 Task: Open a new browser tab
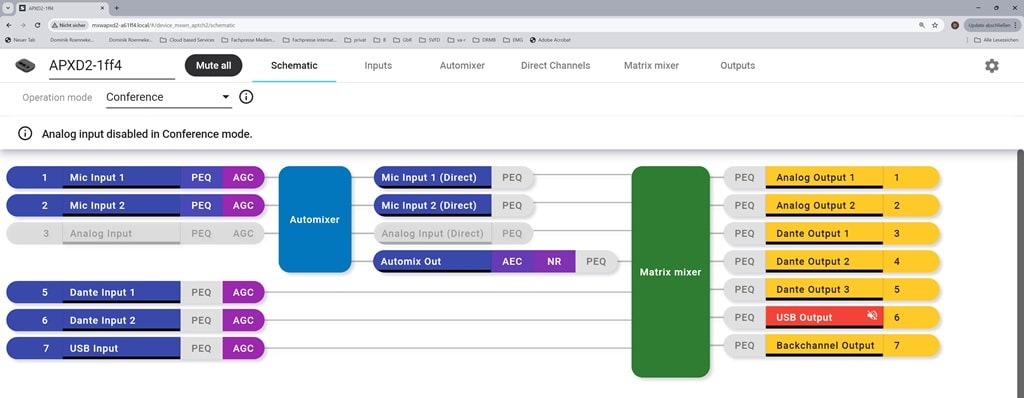117,8
